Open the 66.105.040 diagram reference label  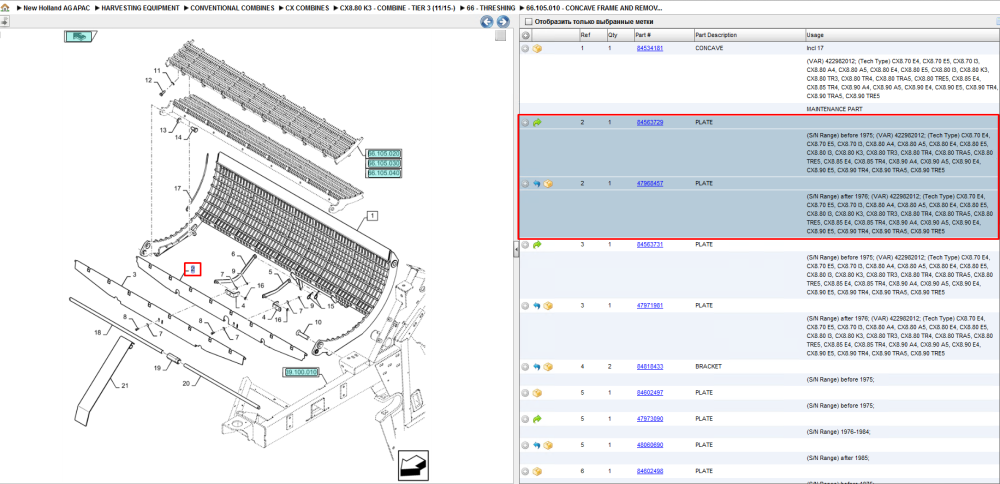(383, 173)
